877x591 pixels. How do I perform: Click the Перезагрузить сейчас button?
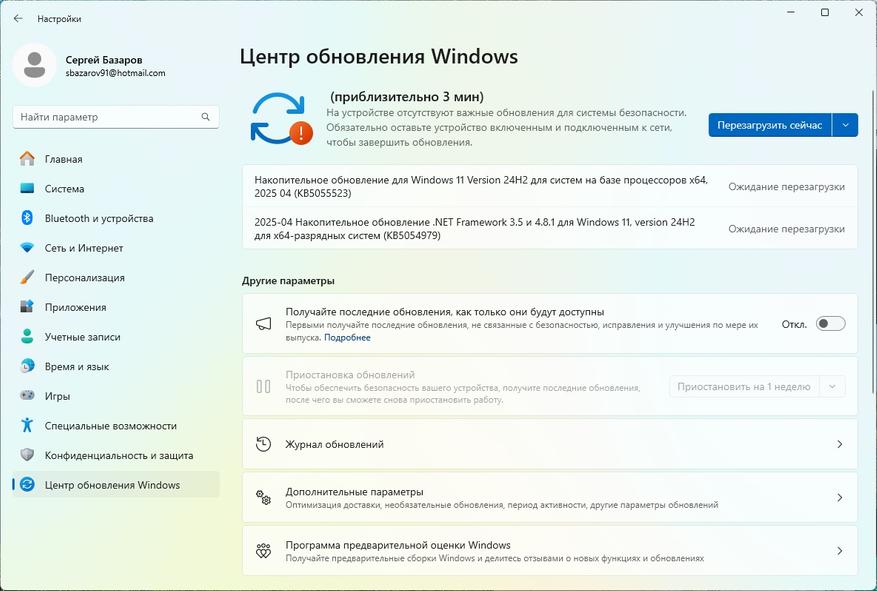tap(770, 125)
